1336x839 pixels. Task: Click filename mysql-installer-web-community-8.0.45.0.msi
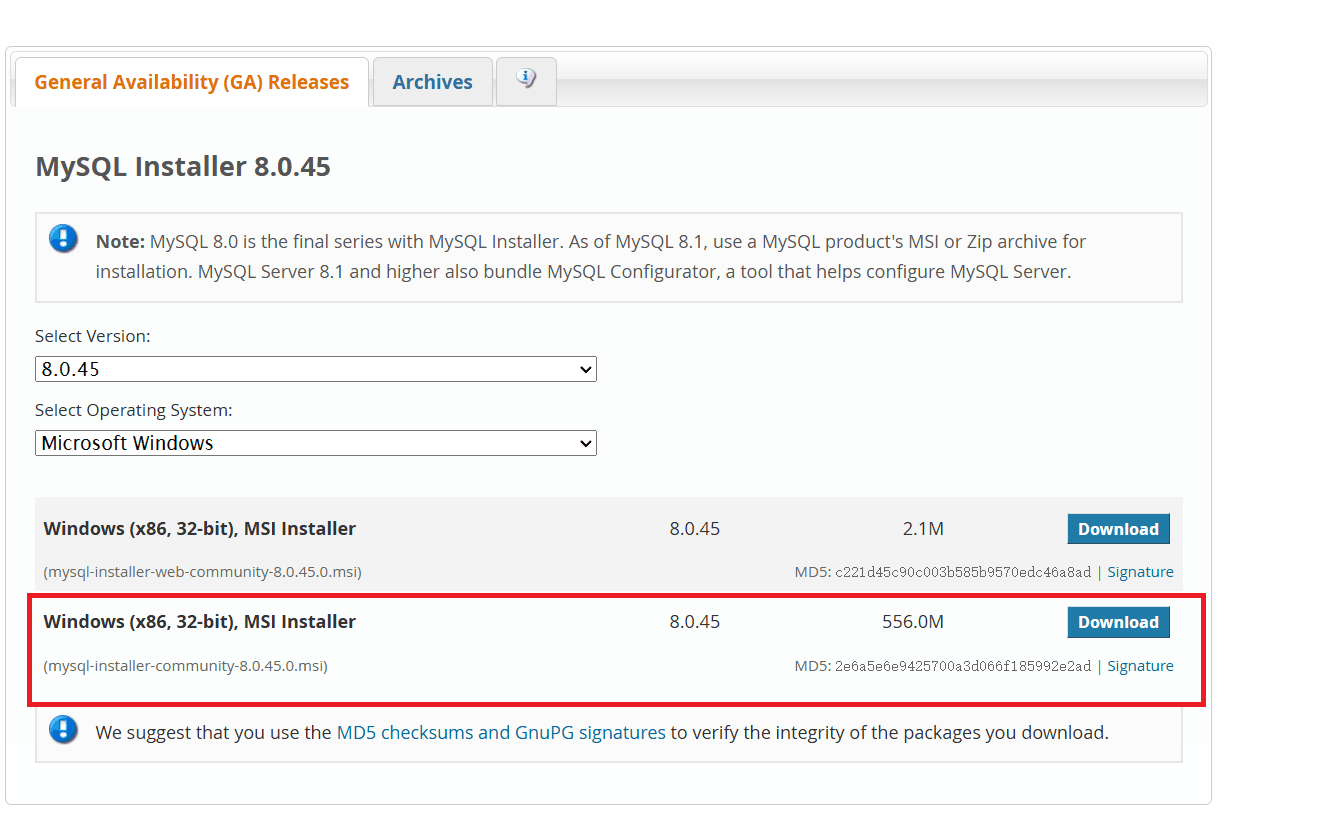203,572
